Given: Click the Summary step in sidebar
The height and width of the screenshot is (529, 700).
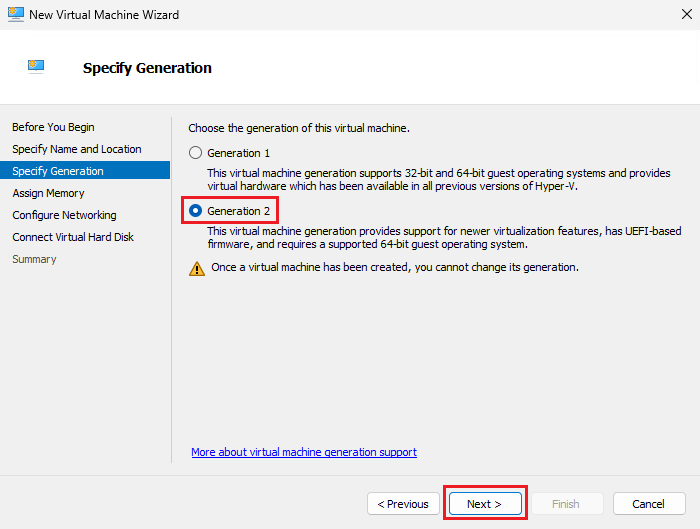Looking at the screenshot, I should tap(34, 259).
